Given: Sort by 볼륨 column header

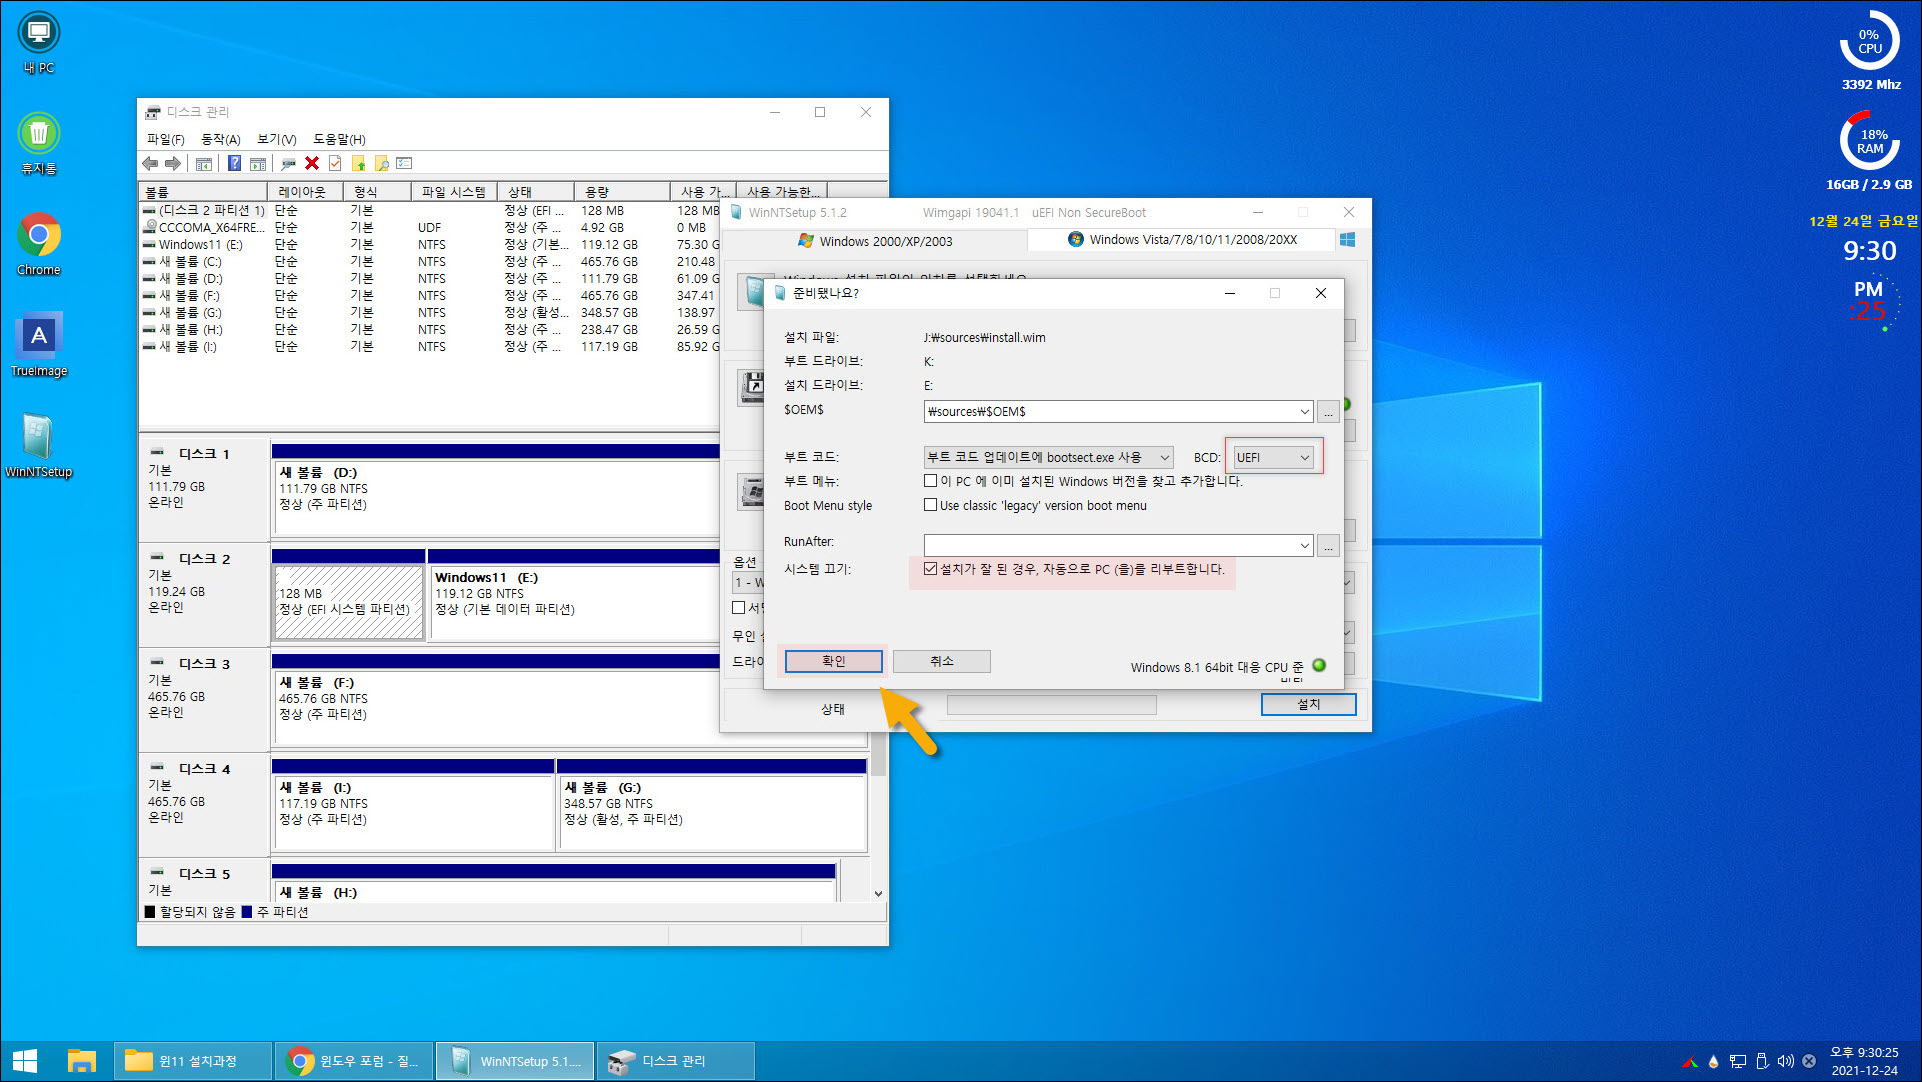Looking at the screenshot, I should [x=203, y=192].
